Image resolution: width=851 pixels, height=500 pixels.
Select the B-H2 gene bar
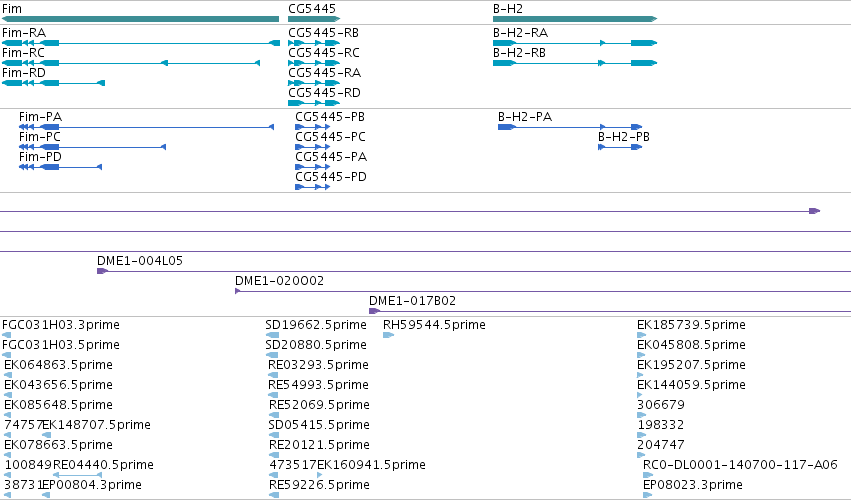(x=575, y=19)
